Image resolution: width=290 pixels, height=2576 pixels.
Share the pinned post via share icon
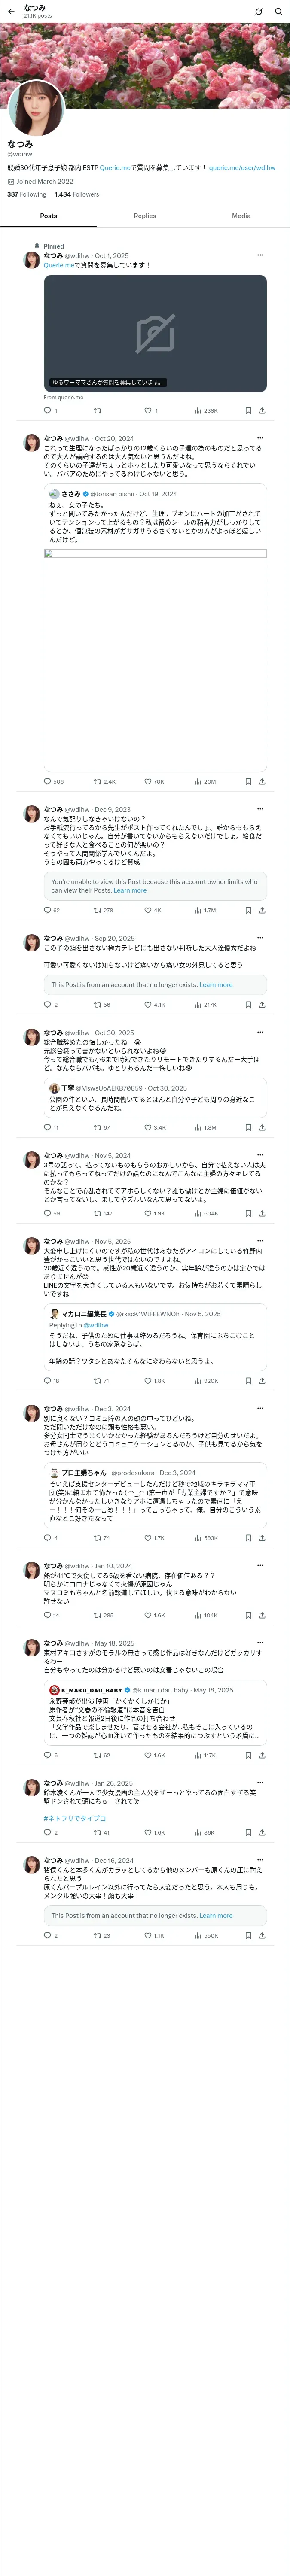pos(262,410)
